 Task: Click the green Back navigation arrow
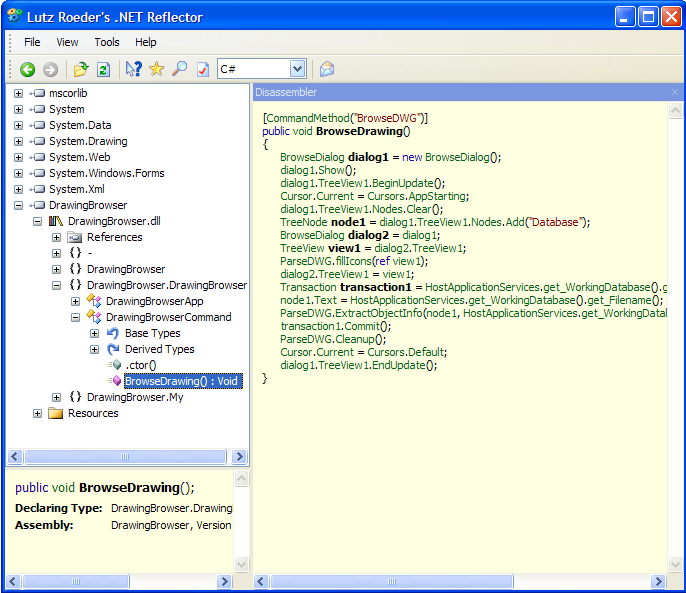coord(28,69)
